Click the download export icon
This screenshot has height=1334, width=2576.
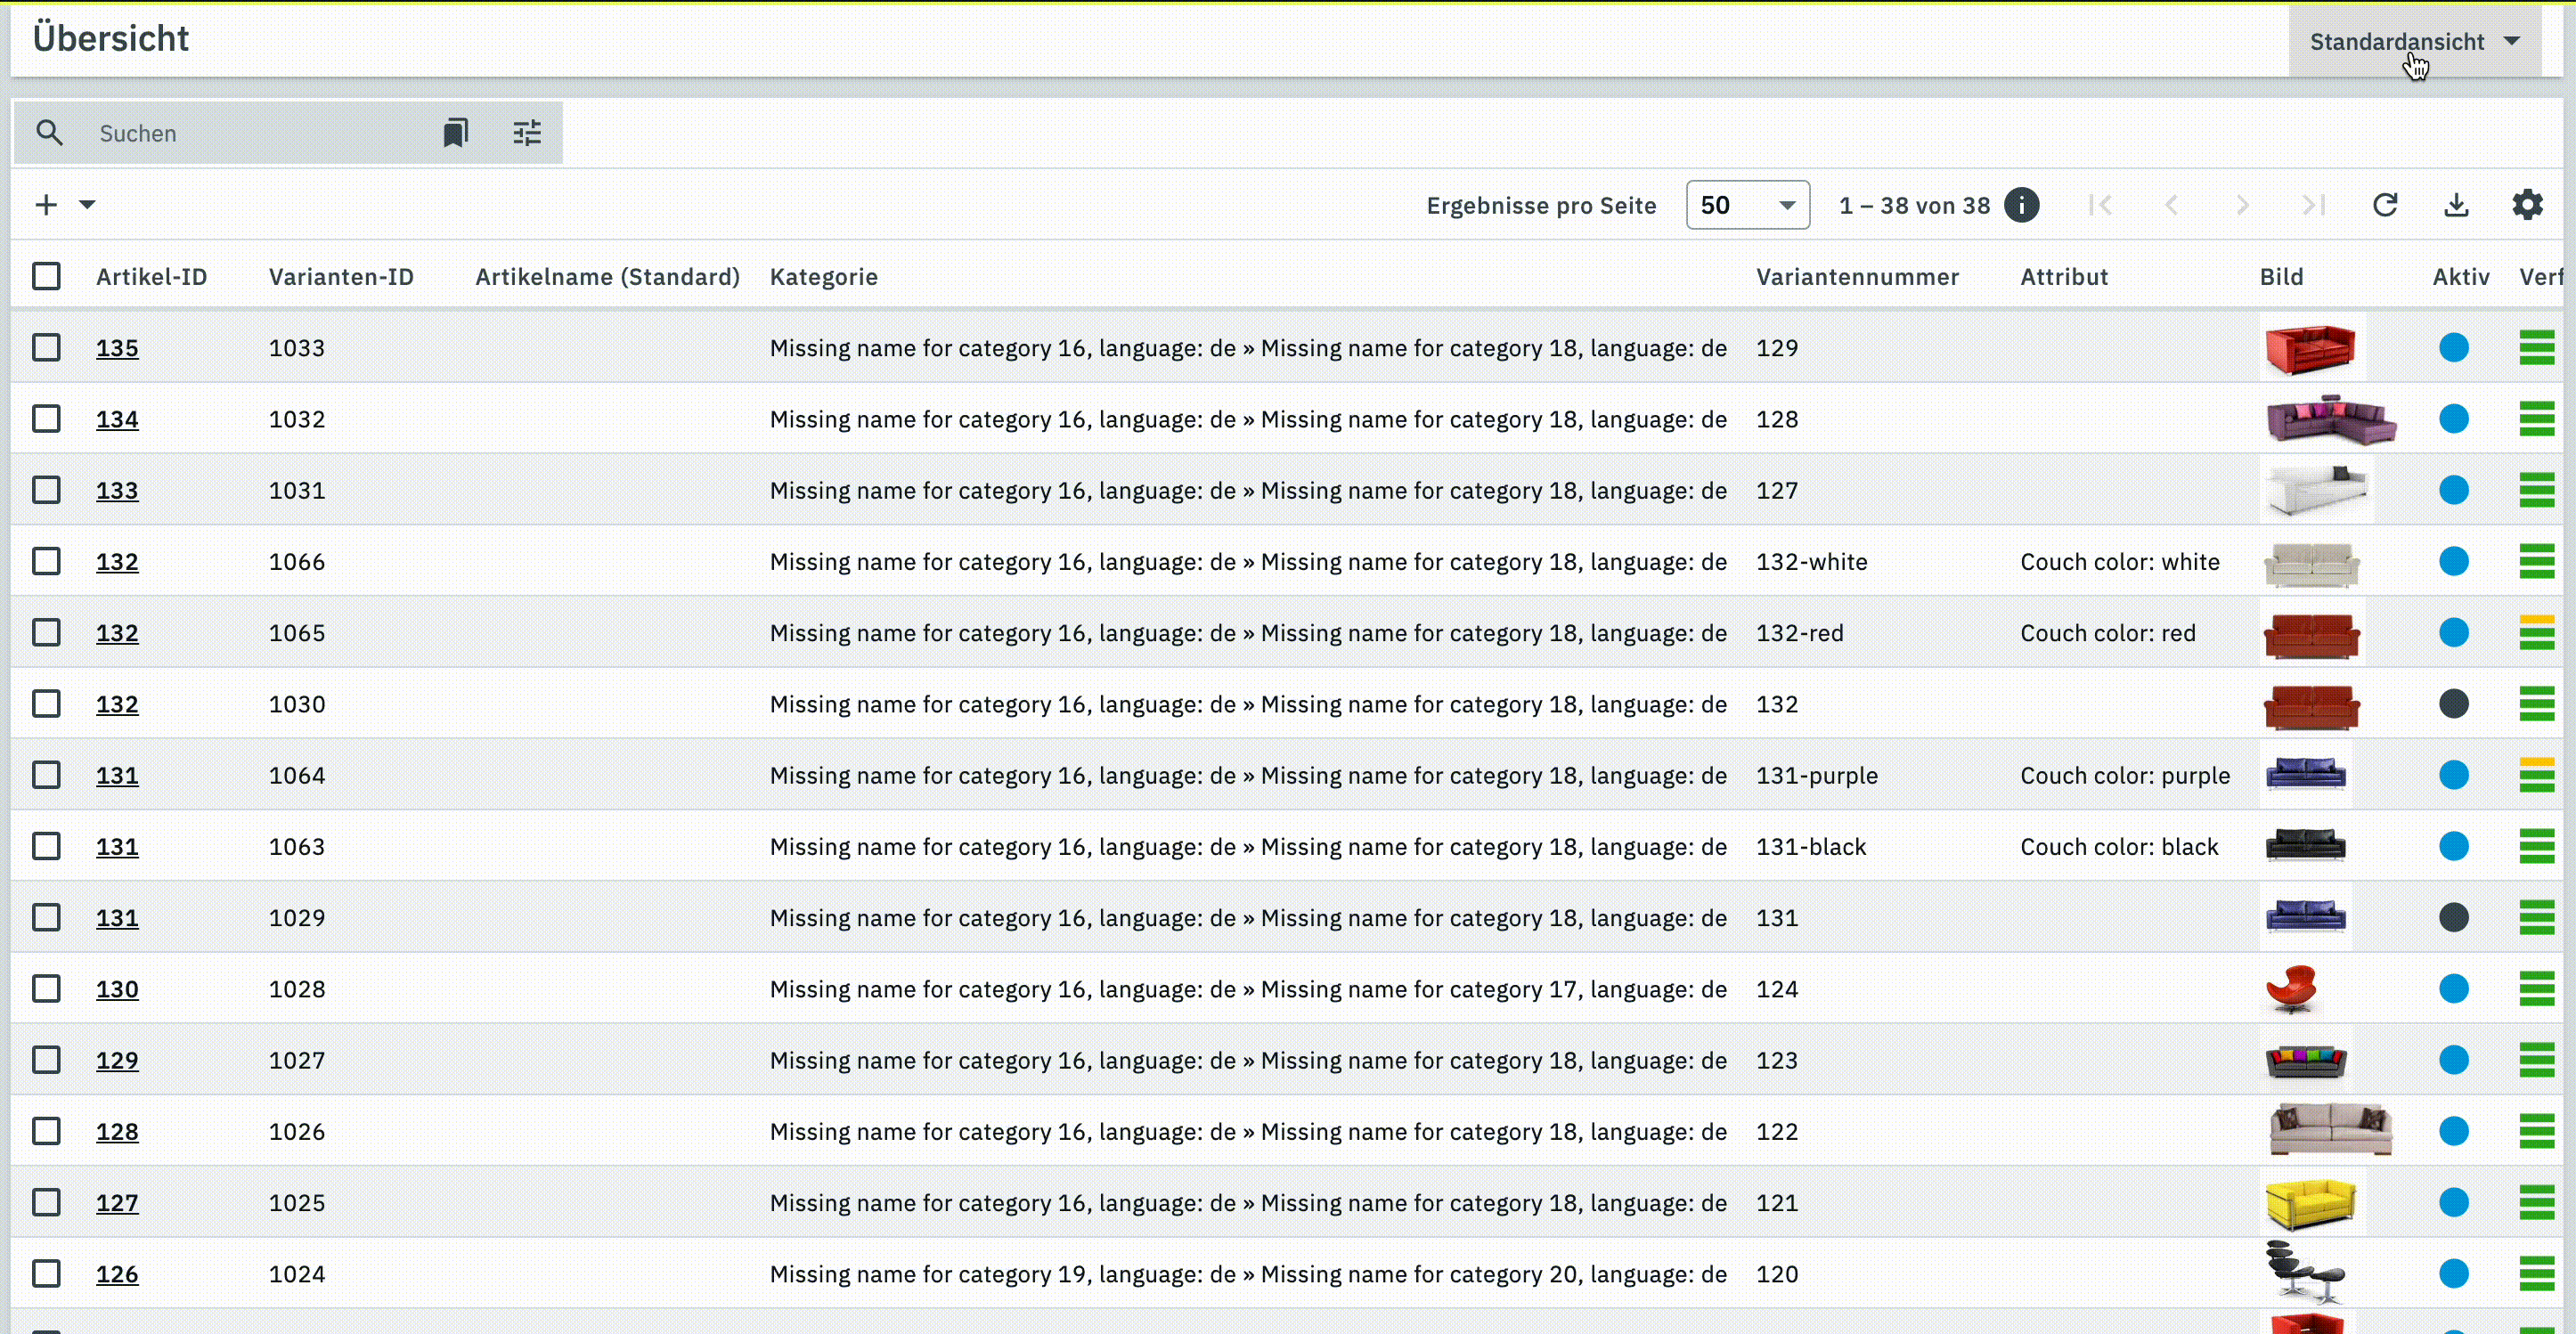pyautogui.click(x=2456, y=205)
